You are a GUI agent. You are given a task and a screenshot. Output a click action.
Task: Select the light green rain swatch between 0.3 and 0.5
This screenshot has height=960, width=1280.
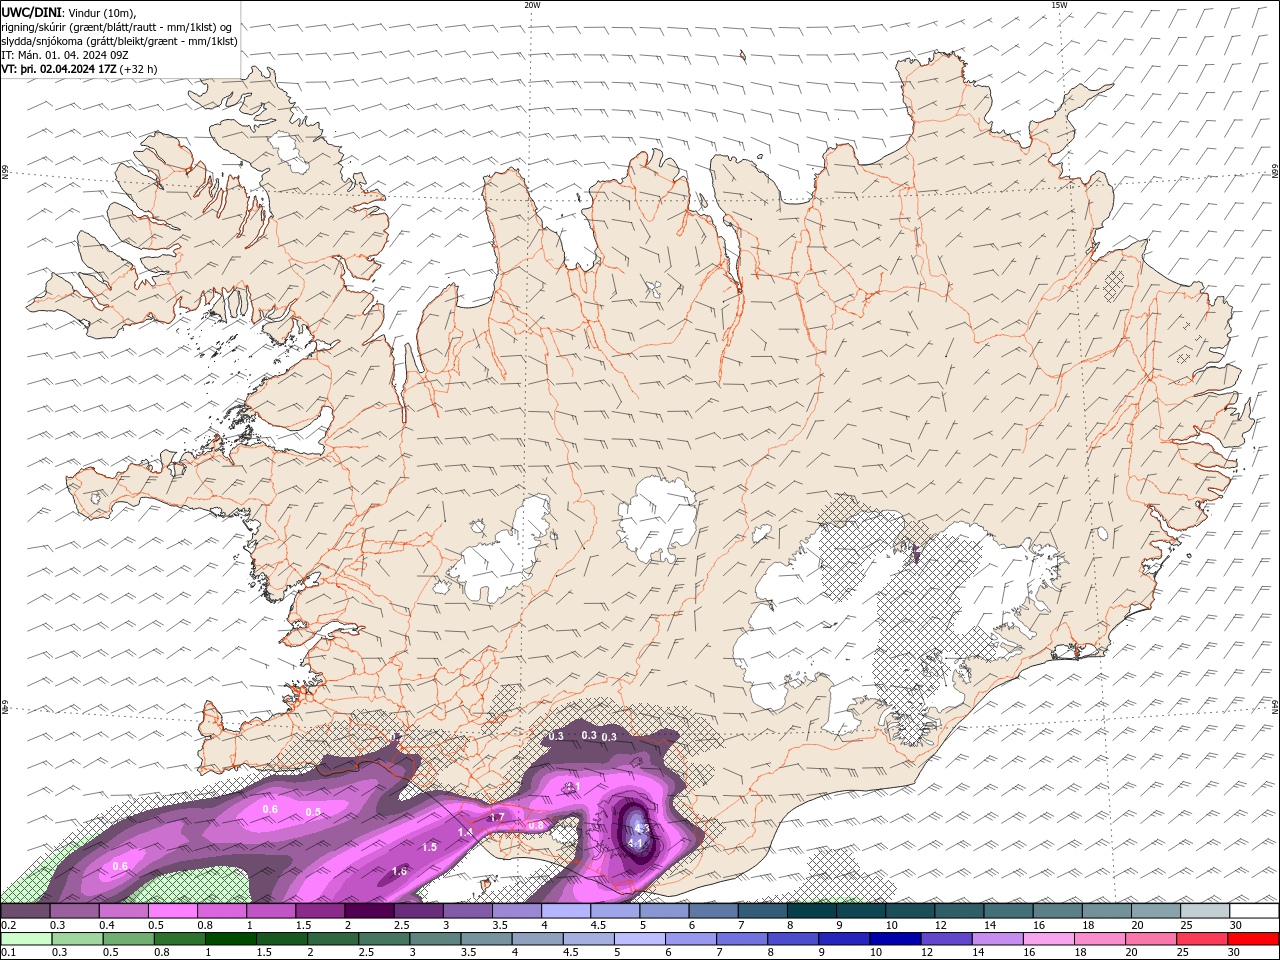[77, 939]
